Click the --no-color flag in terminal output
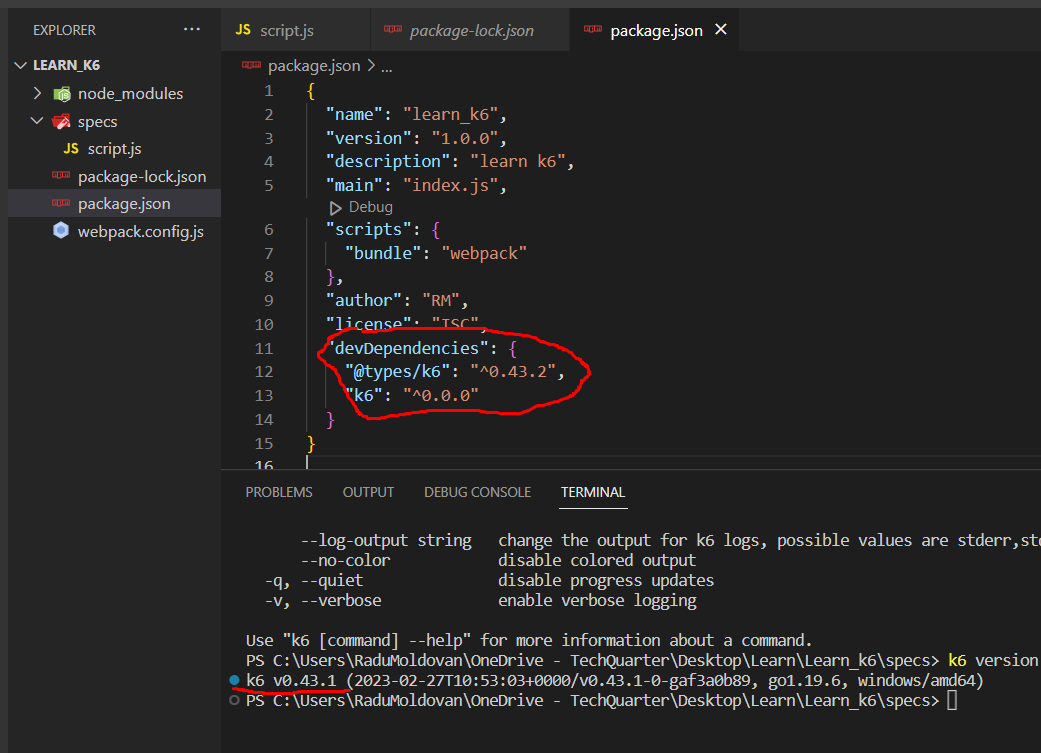The height and width of the screenshot is (753, 1041). pos(345,560)
